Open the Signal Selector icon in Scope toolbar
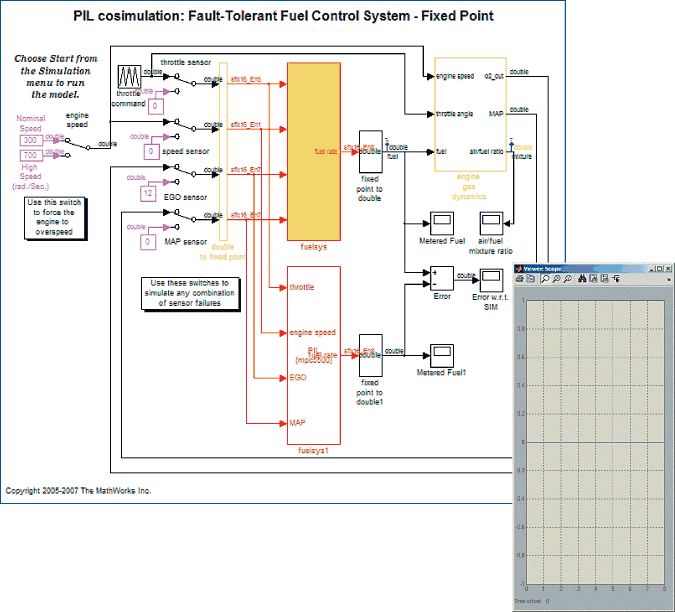 click(x=616, y=279)
